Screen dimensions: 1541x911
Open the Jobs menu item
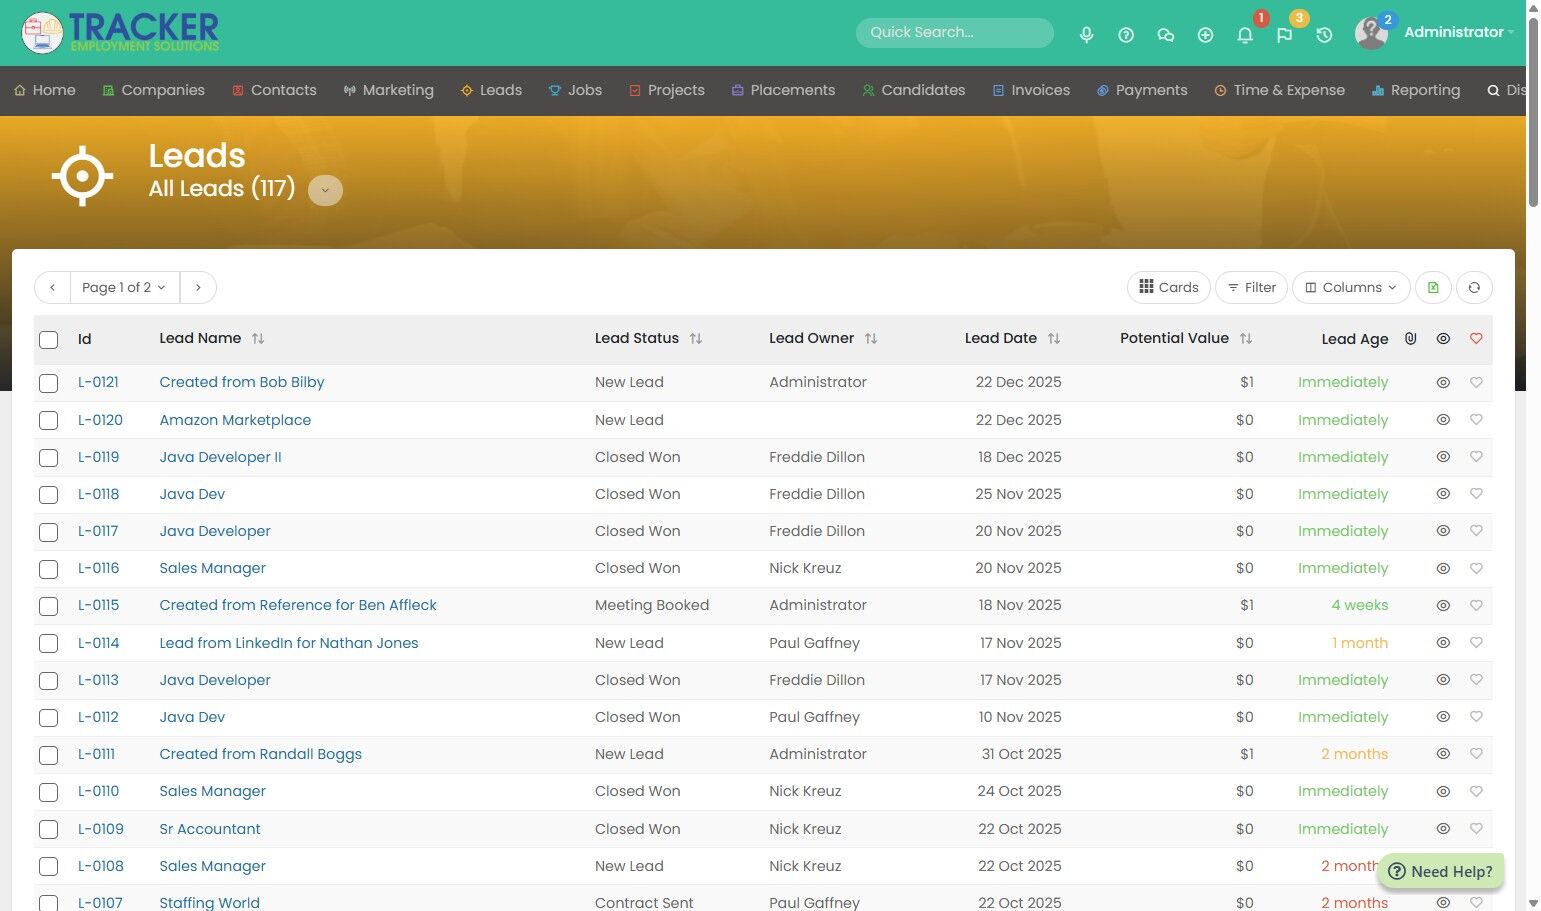(575, 90)
